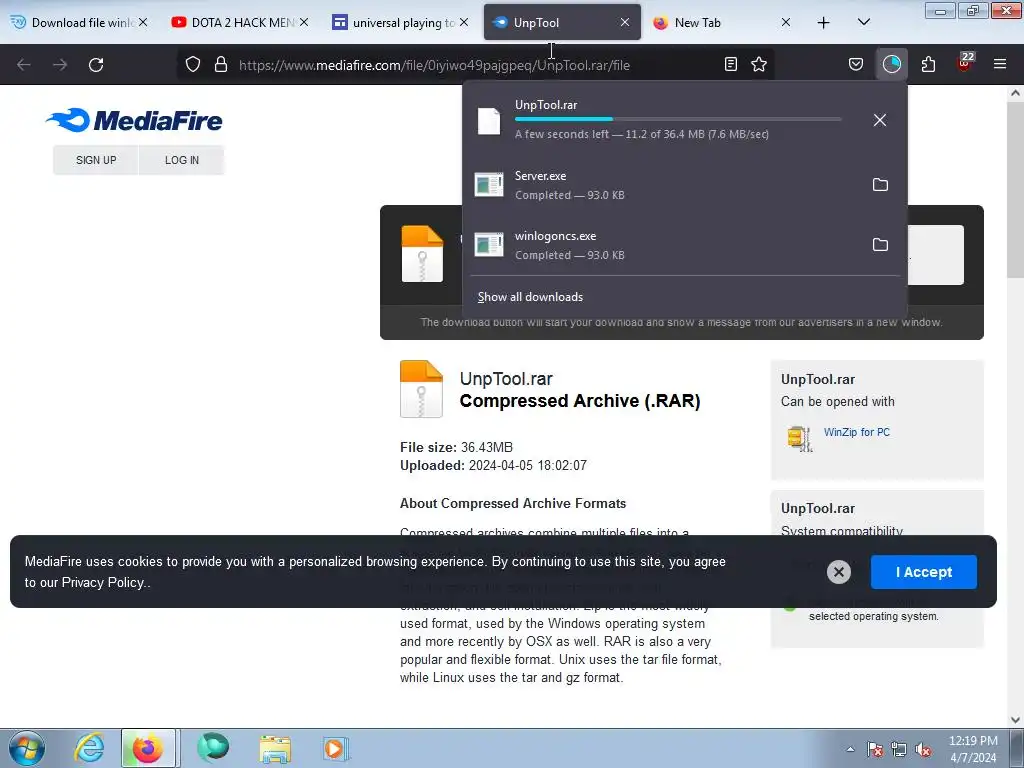Click the WinZip application icon

(x=800, y=438)
